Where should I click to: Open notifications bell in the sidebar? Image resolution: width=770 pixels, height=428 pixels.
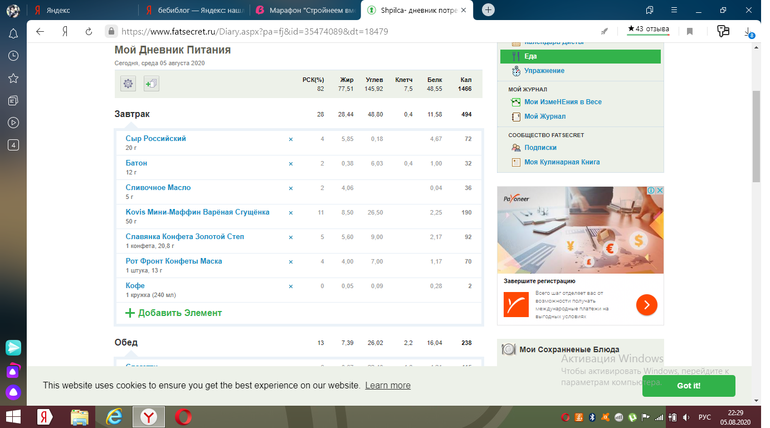tap(13, 33)
